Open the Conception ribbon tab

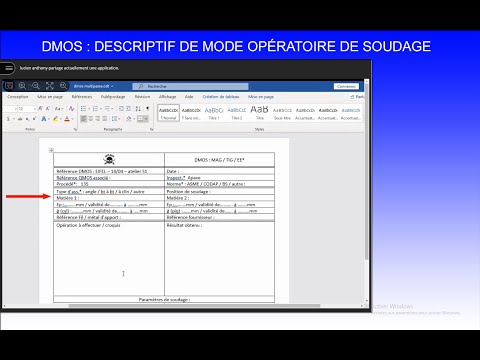point(18,97)
